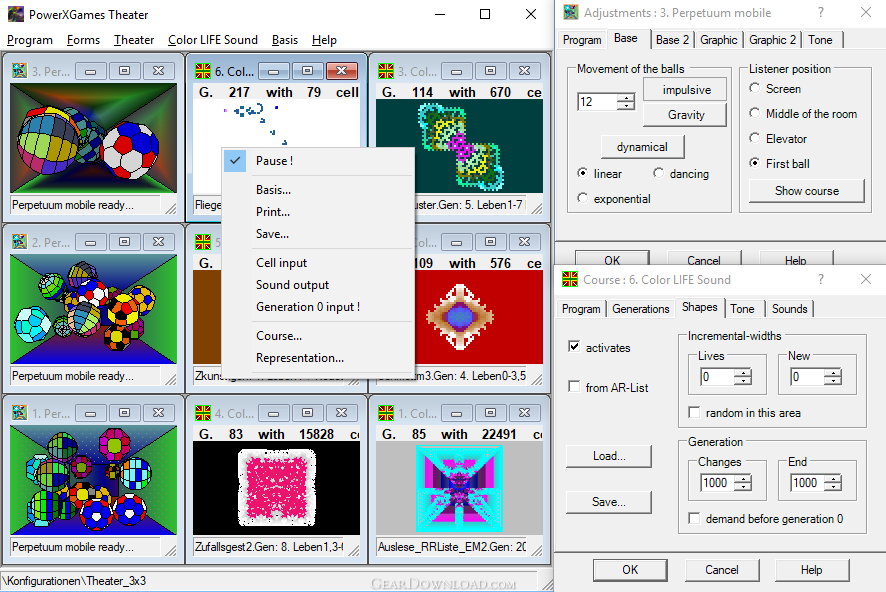This screenshot has width=886, height=592.
Task: Click the icon of the "6. Col..." child window
Action: click(203, 71)
